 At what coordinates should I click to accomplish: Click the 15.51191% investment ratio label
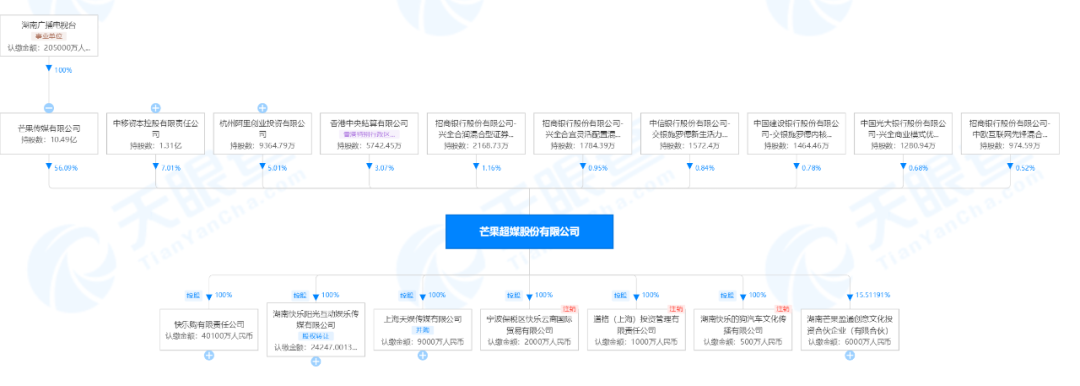(872, 294)
